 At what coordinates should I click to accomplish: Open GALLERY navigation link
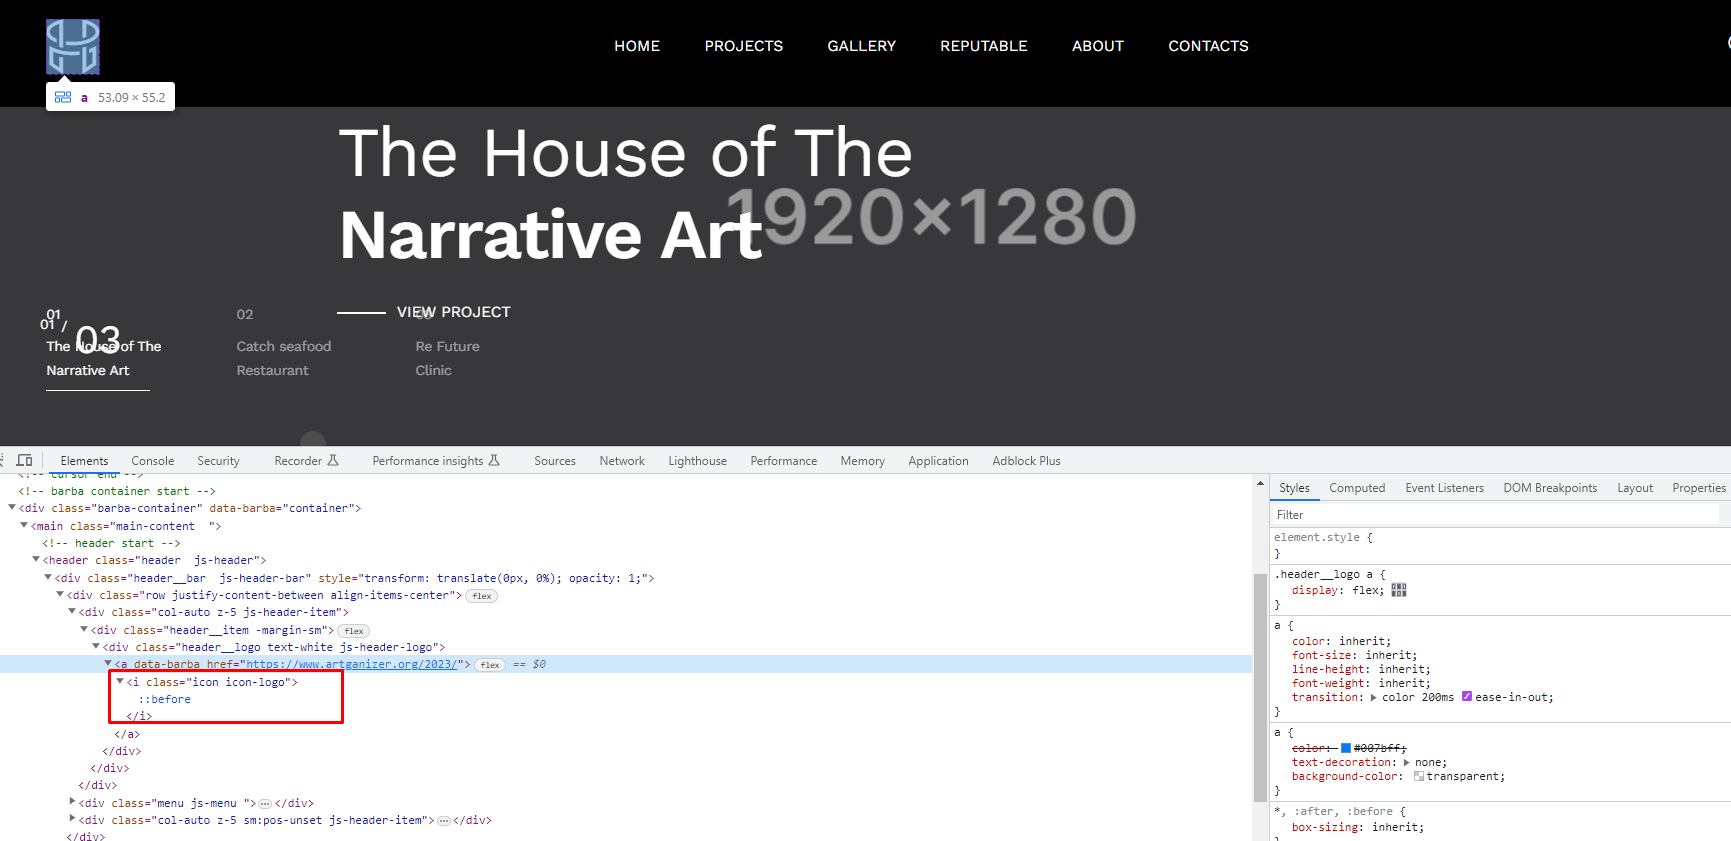click(861, 46)
